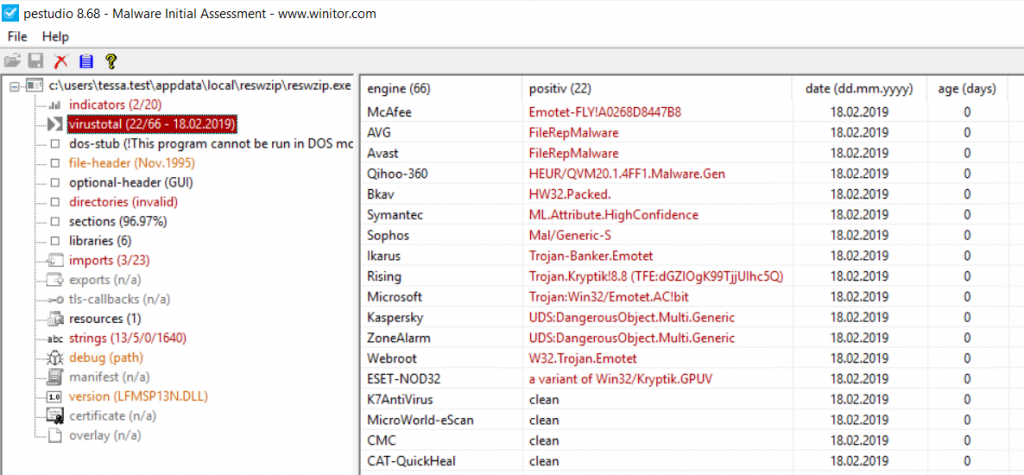This screenshot has width=1024, height=475.
Task: Click ML.Attribute.HighConfidence result
Action: point(613,215)
